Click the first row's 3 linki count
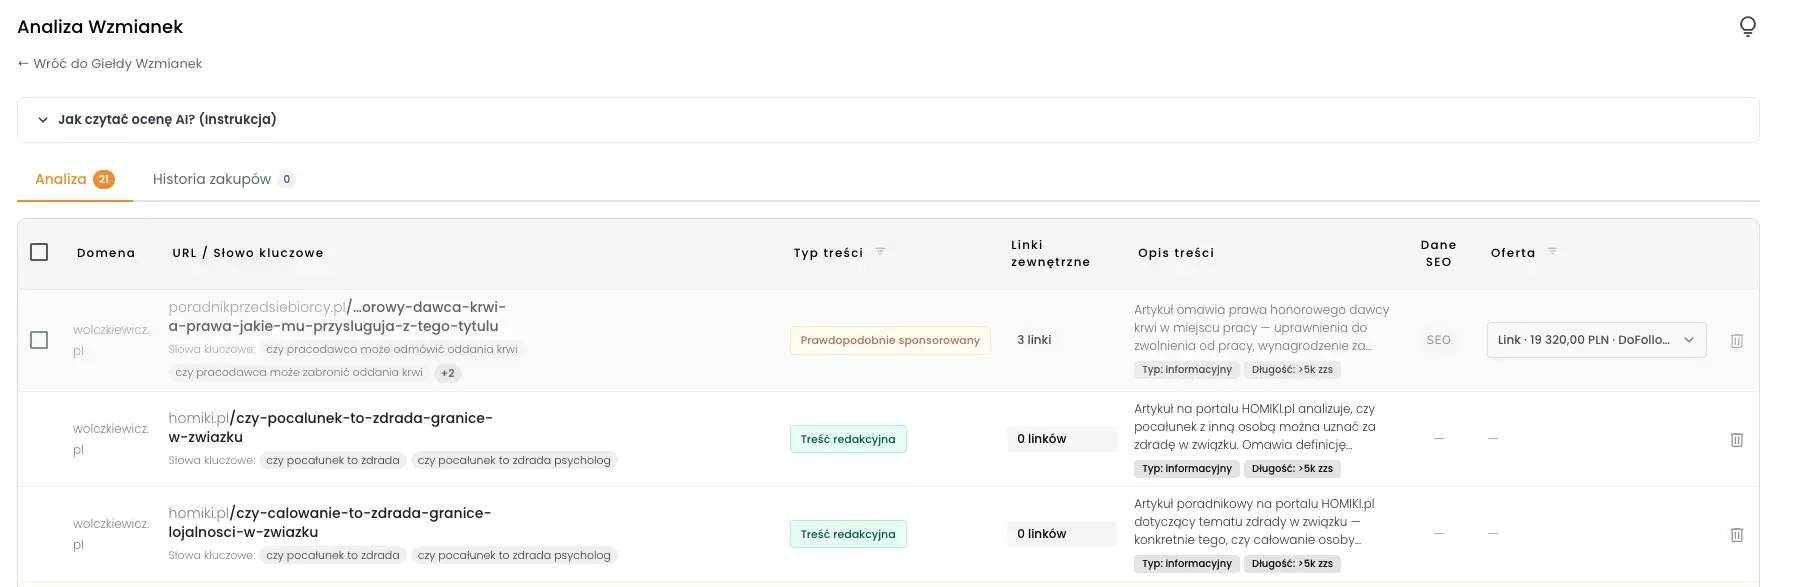 tap(1034, 340)
